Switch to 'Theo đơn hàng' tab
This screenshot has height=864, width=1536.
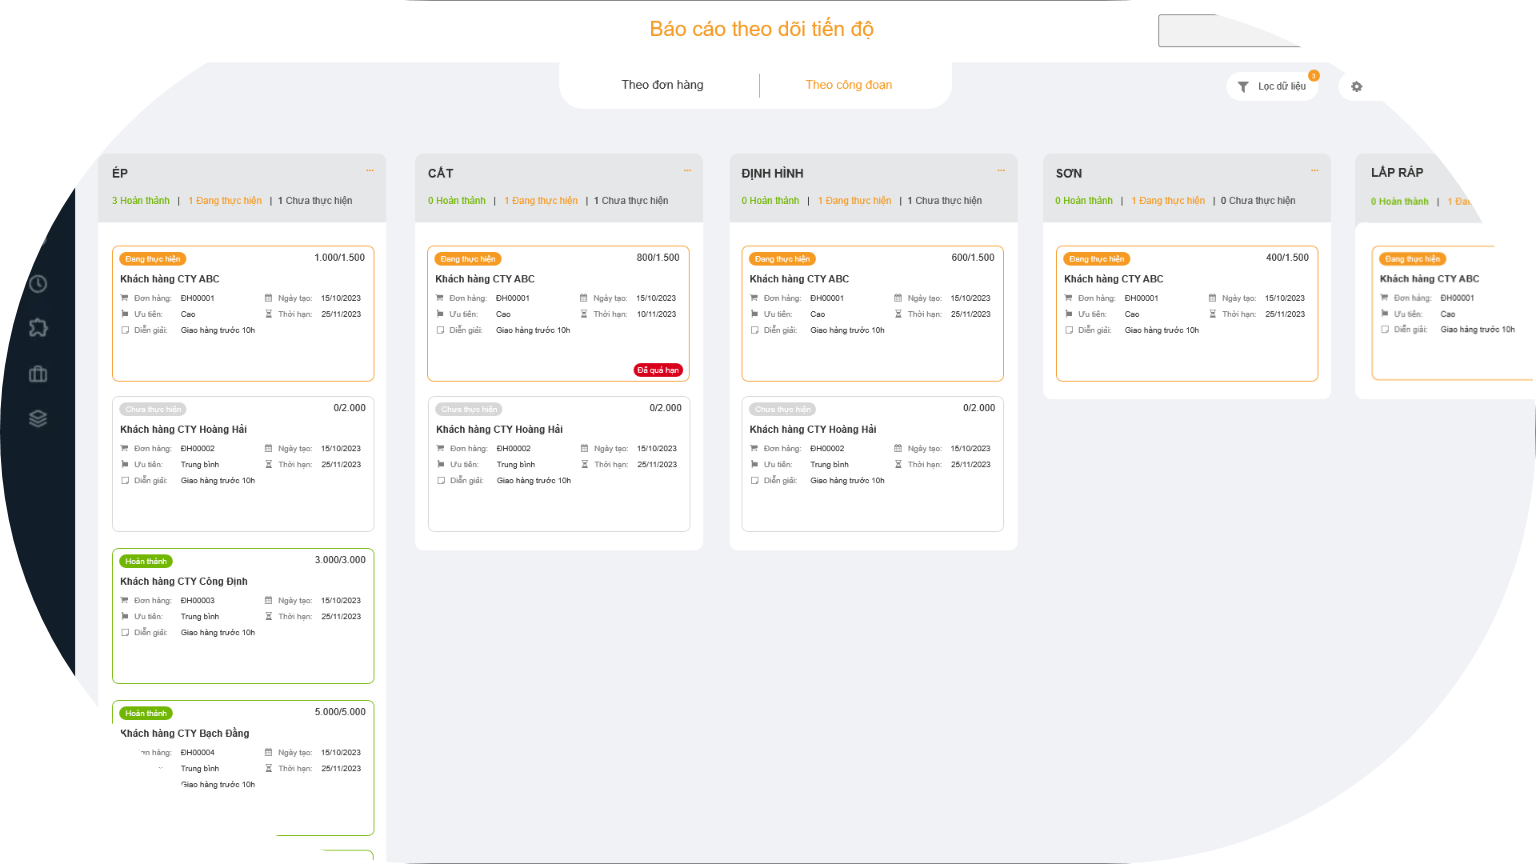pos(662,85)
